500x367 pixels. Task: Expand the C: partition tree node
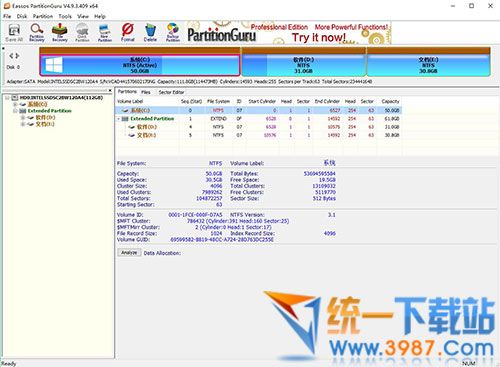click(x=15, y=104)
